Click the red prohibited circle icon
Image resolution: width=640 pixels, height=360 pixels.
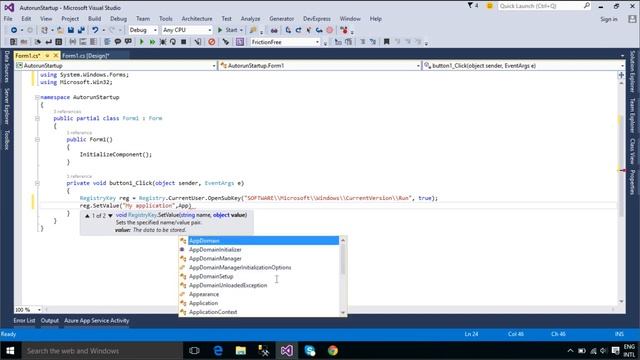pyautogui.click(x=211, y=42)
